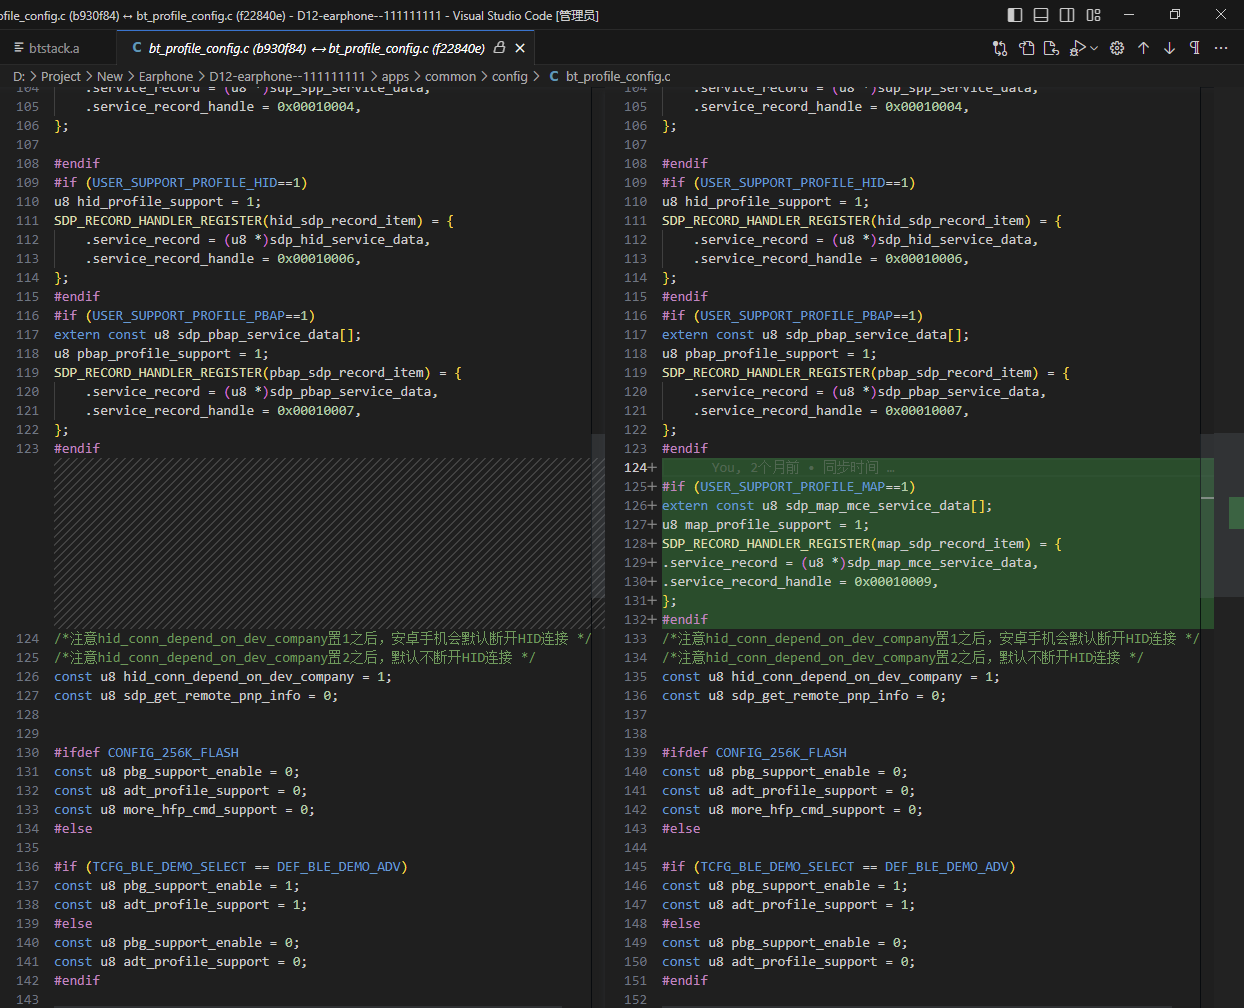Toggle the bottom panel layout icon

1041,15
